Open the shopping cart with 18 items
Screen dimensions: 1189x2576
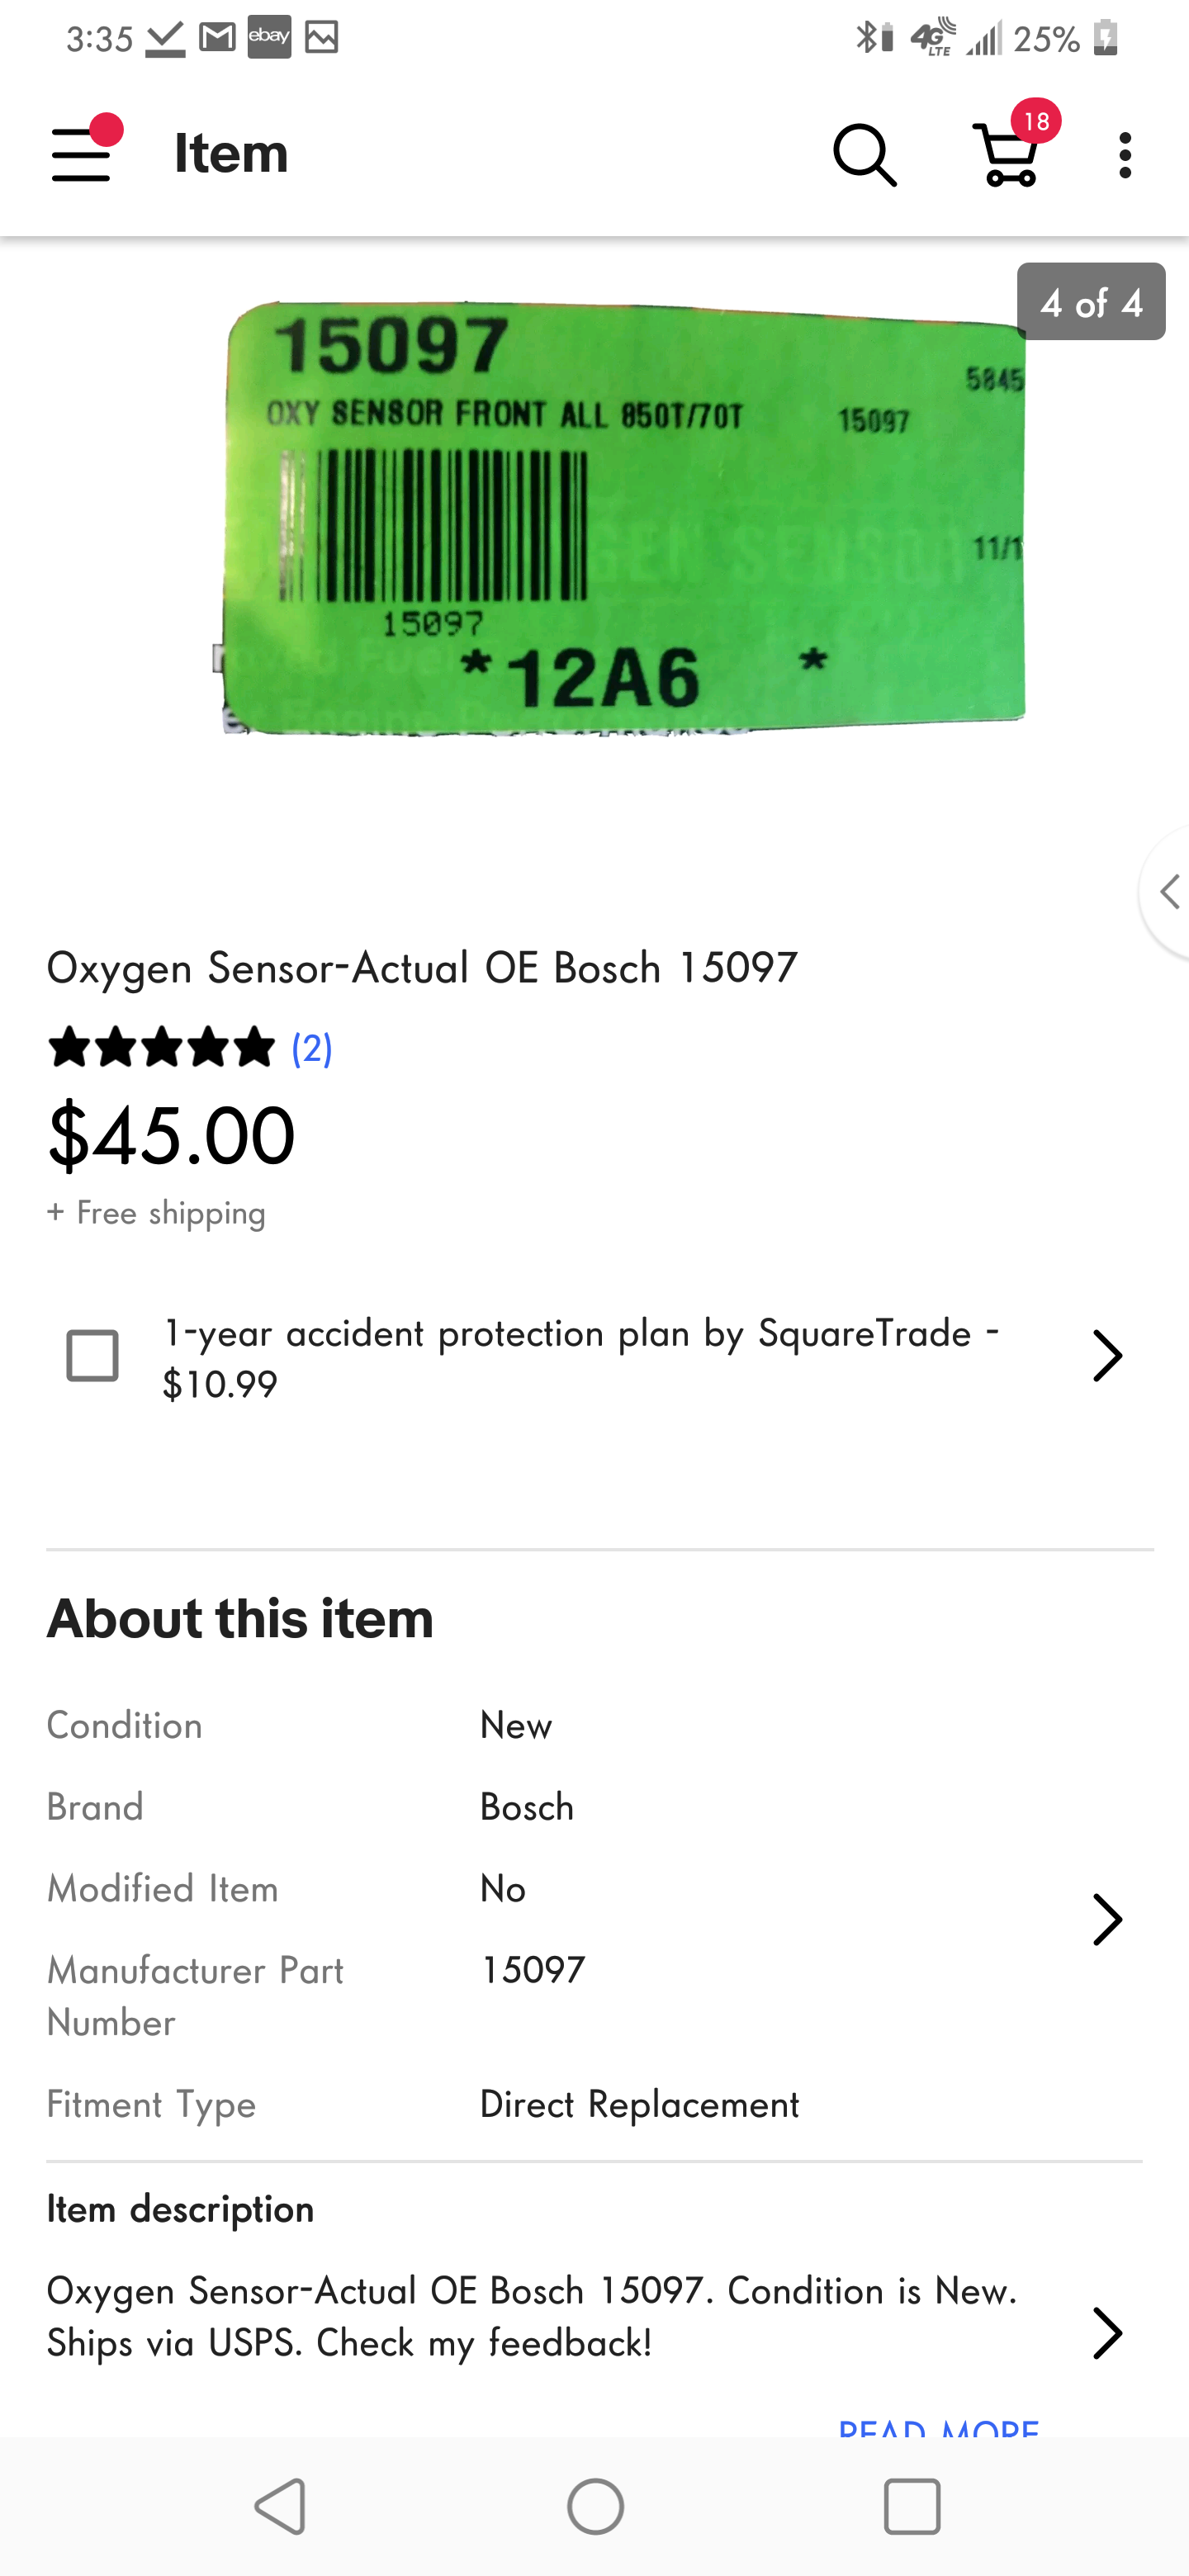tap(1010, 154)
